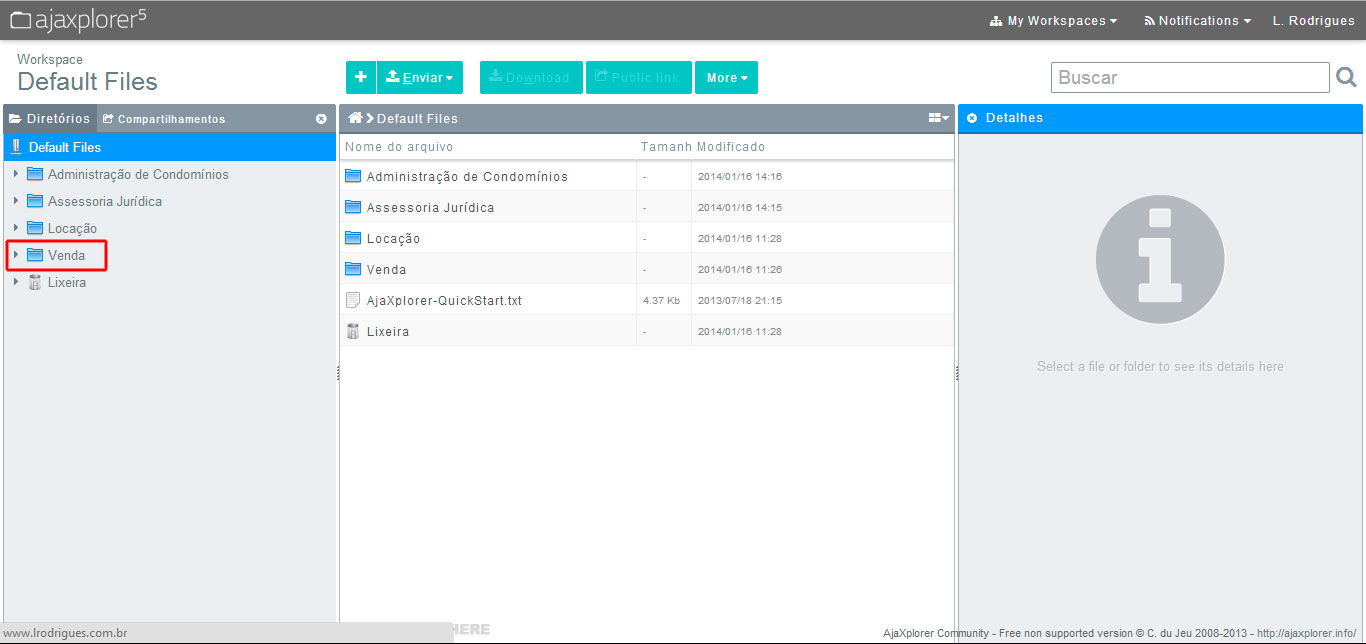1366x644 pixels.
Task: Click the plus (new) toolbar button
Action: pos(361,77)
